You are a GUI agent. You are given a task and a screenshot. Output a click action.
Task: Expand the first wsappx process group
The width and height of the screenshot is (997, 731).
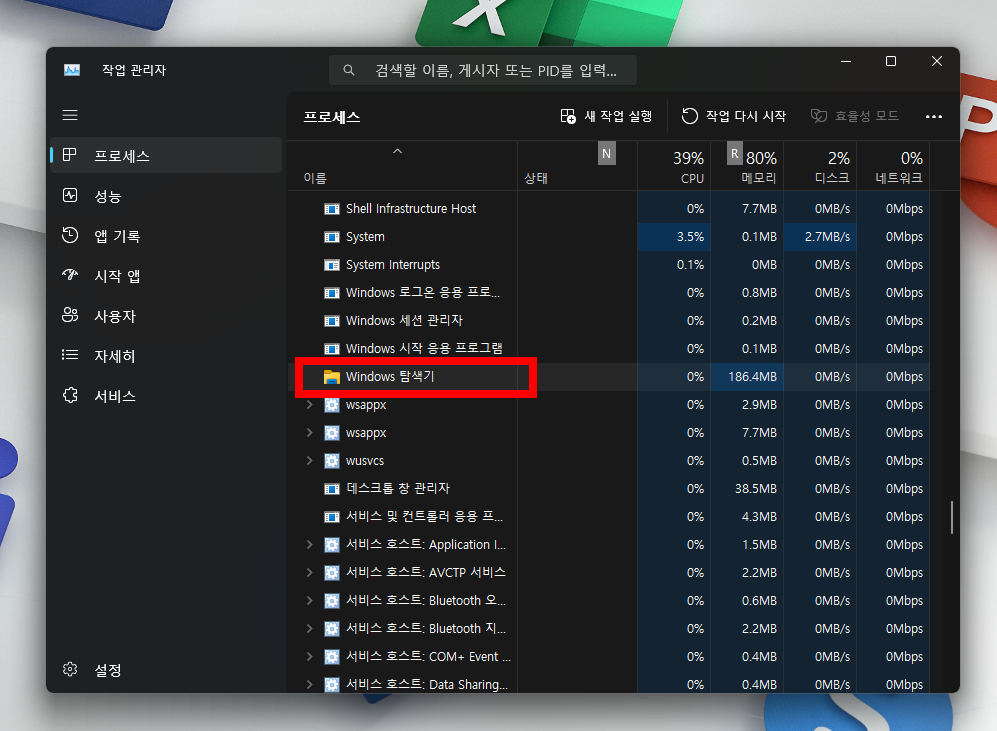point(310,405)
